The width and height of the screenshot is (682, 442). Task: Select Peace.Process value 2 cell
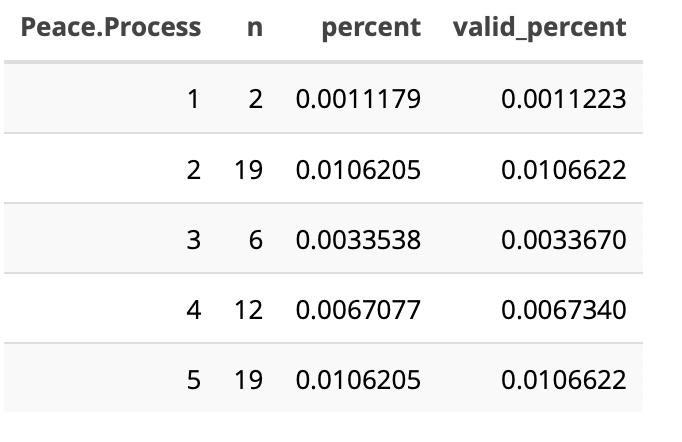193,170
